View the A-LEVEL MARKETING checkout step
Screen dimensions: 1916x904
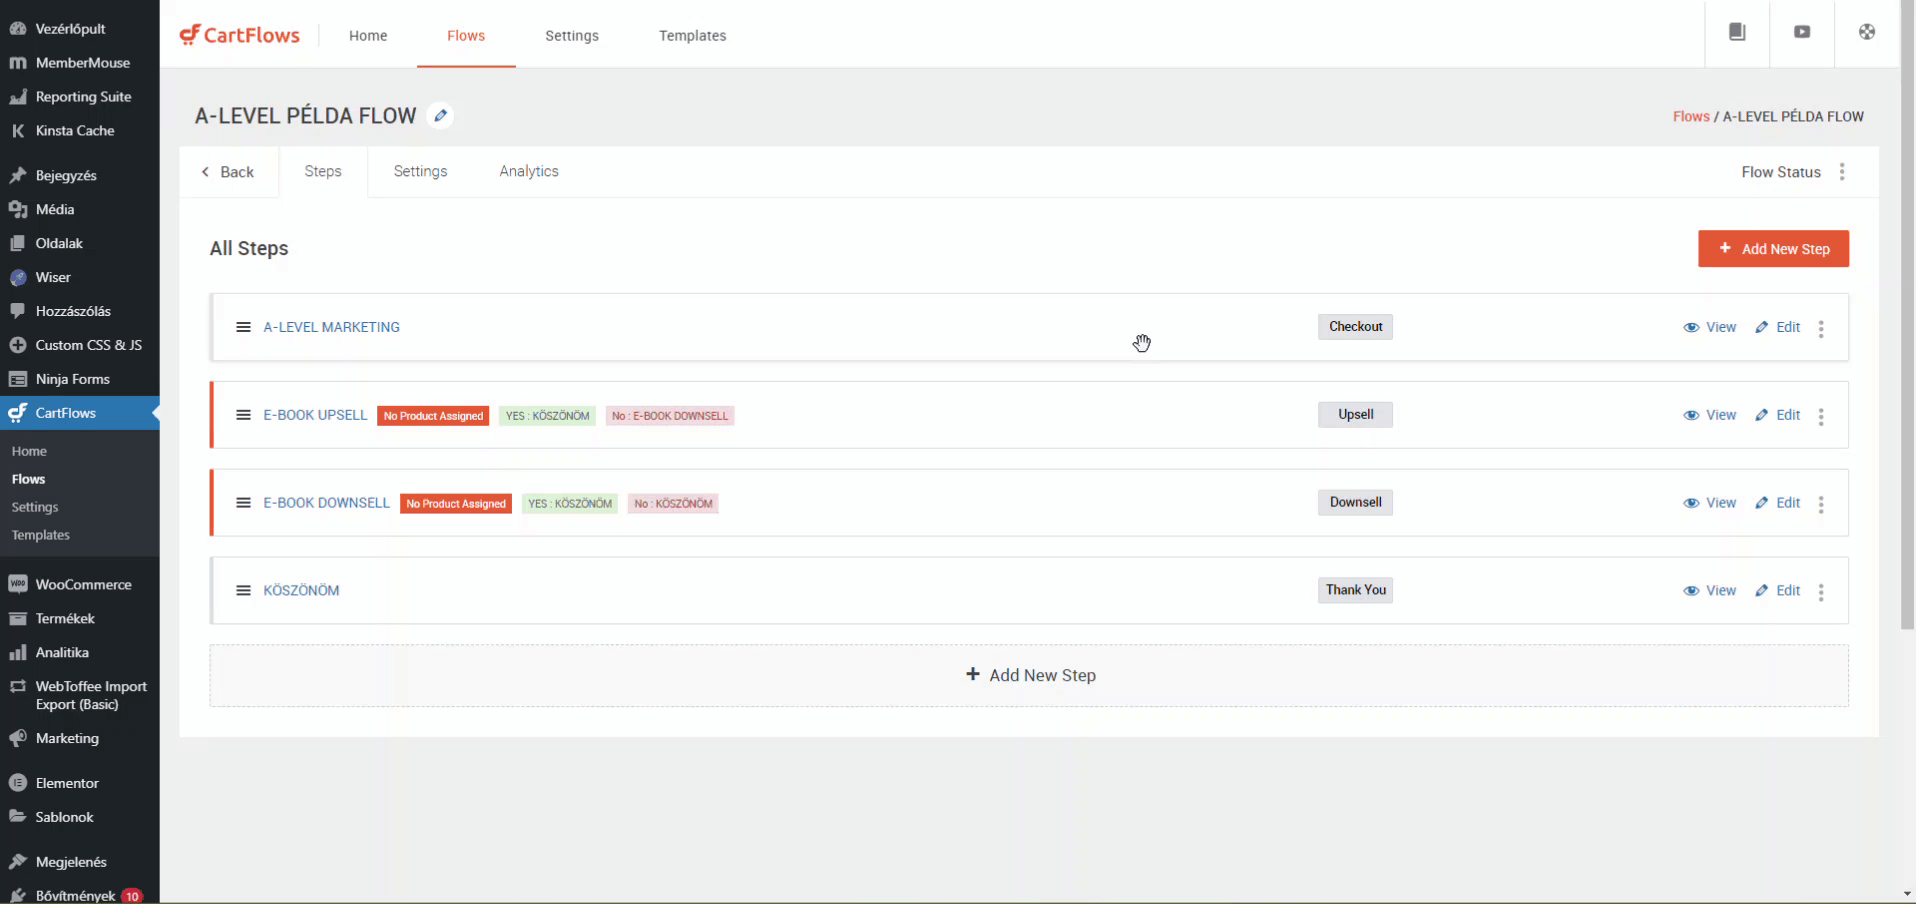(1710, 327)
